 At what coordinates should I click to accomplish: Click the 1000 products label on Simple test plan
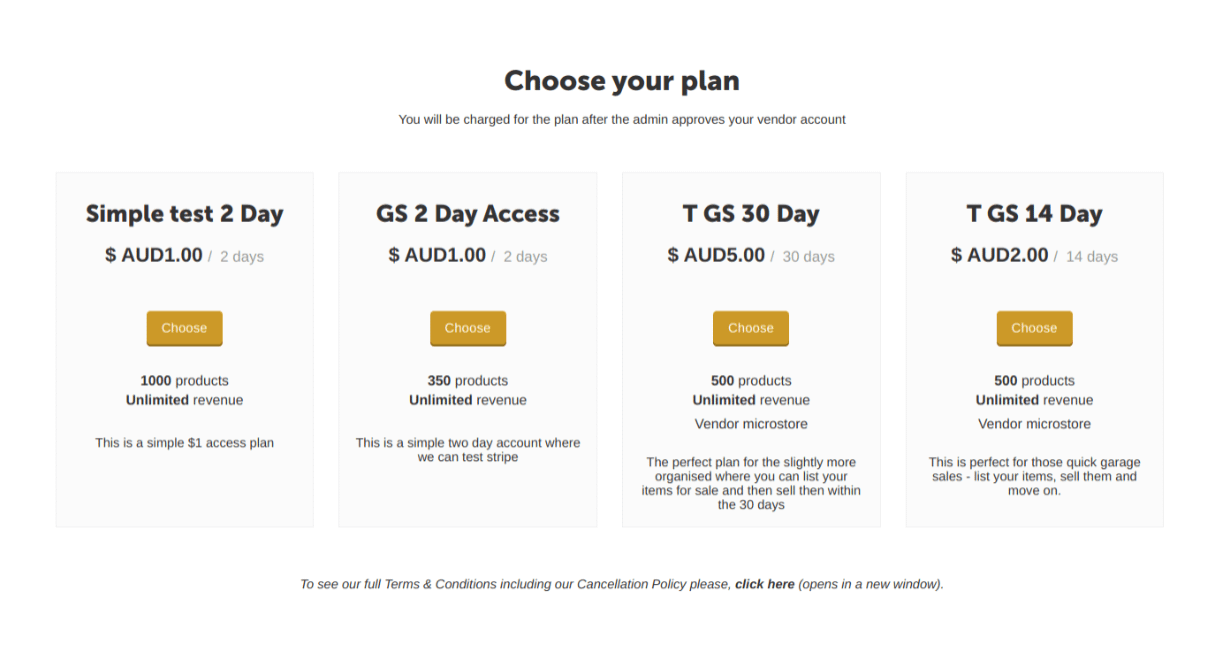click(x=184, y=380)
